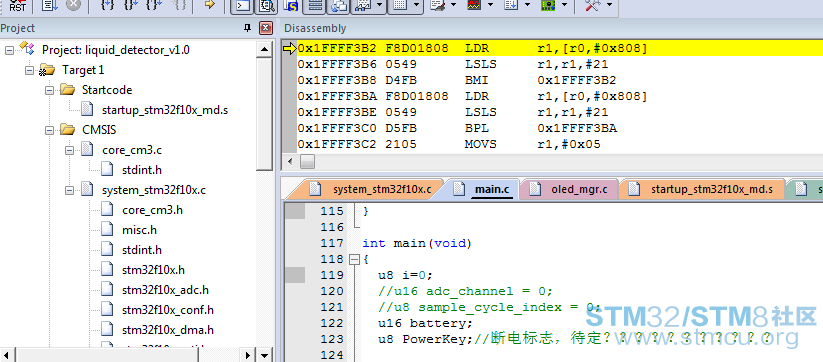Close the Project panel
This screenshot has width=823, height=362.
(267, 28)
